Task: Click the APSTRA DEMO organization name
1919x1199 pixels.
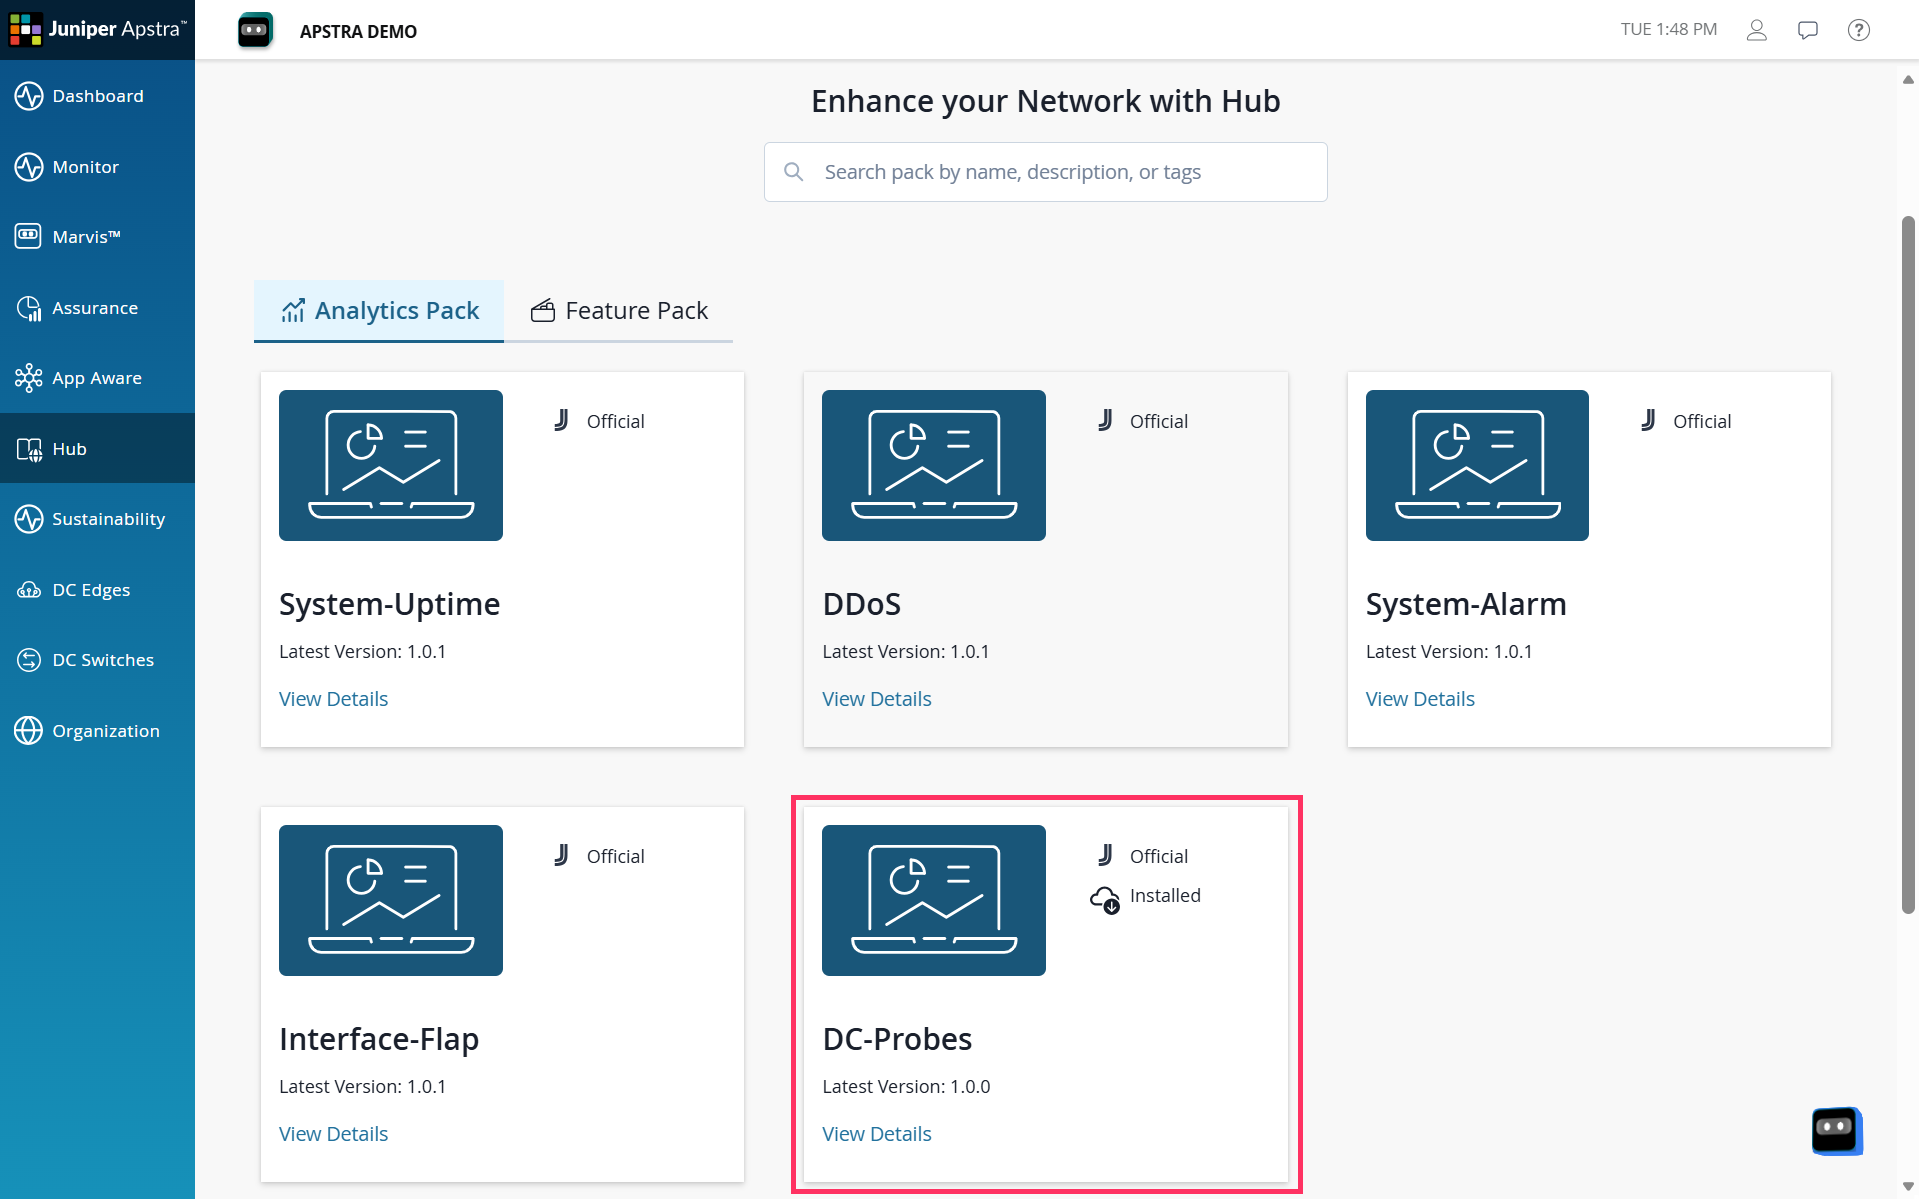Action: click(358, 31)
